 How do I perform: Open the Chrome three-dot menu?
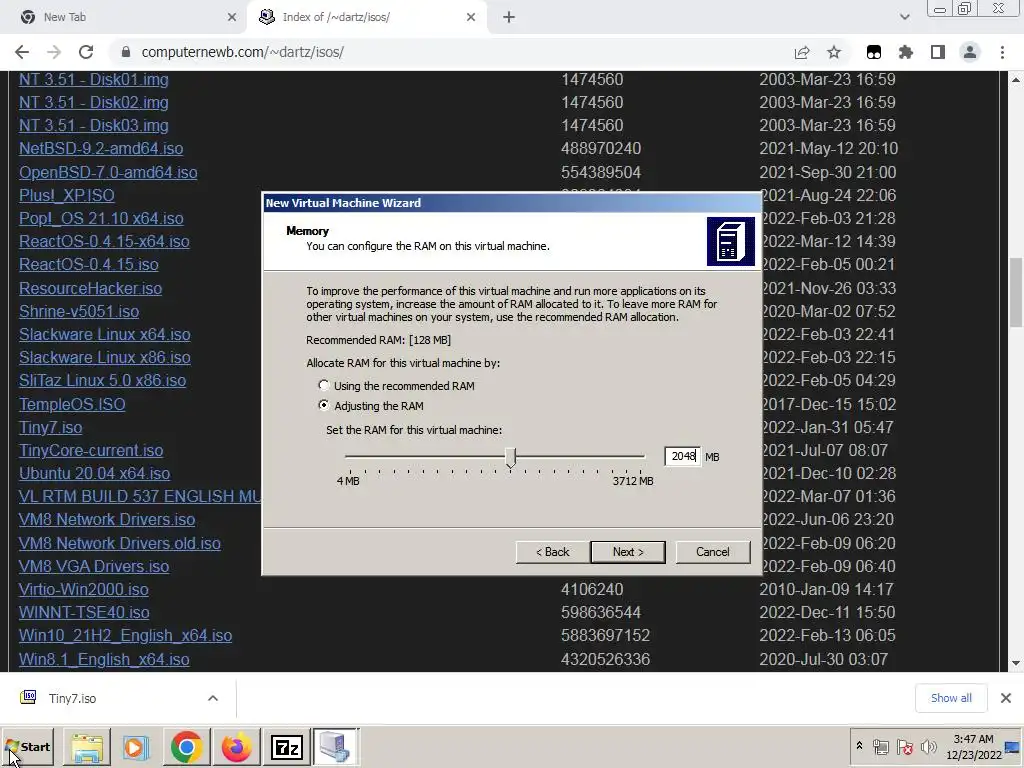coord(1002,52)
